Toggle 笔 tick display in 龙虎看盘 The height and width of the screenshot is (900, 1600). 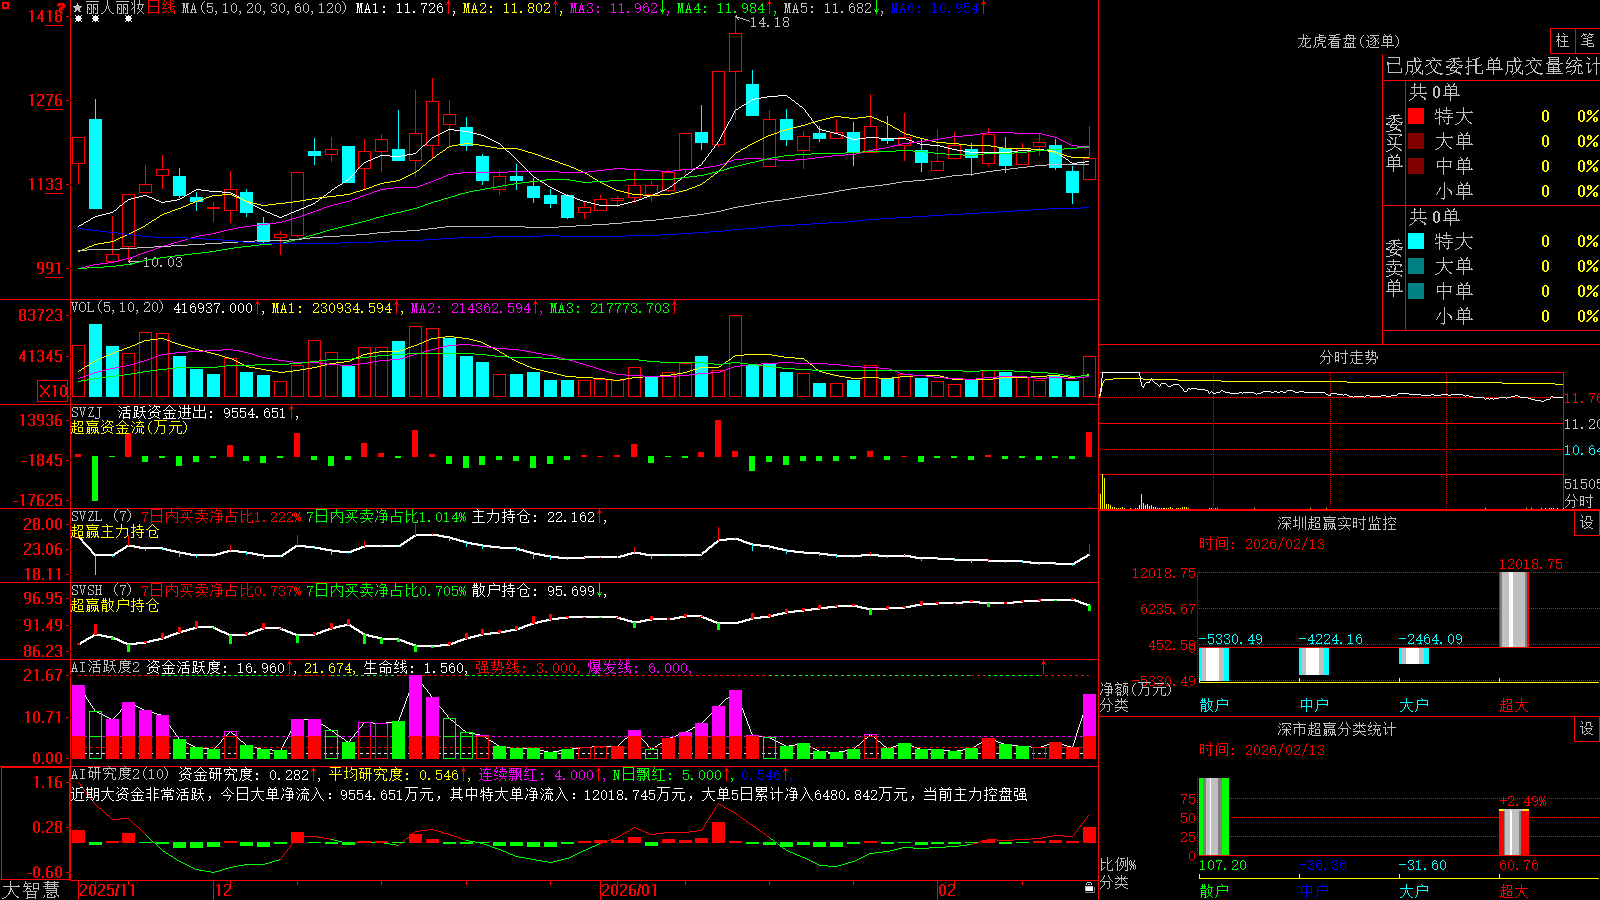pyautogui.click(x=1587, y=40)
